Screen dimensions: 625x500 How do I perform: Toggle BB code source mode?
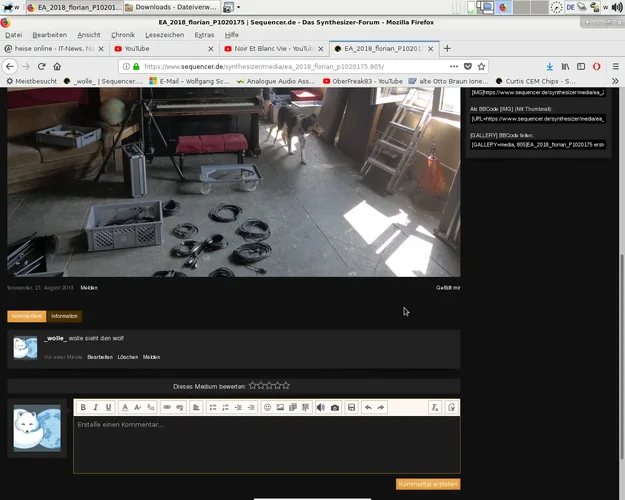click(x=451, y=407)
